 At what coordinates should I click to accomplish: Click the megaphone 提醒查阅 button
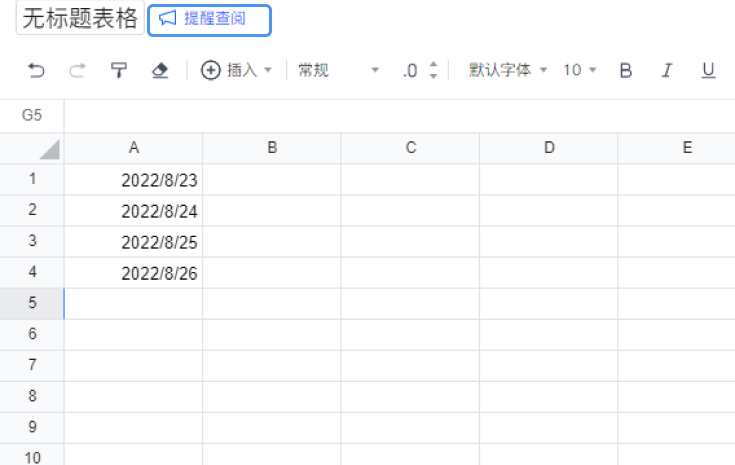(x=210, y=20)
